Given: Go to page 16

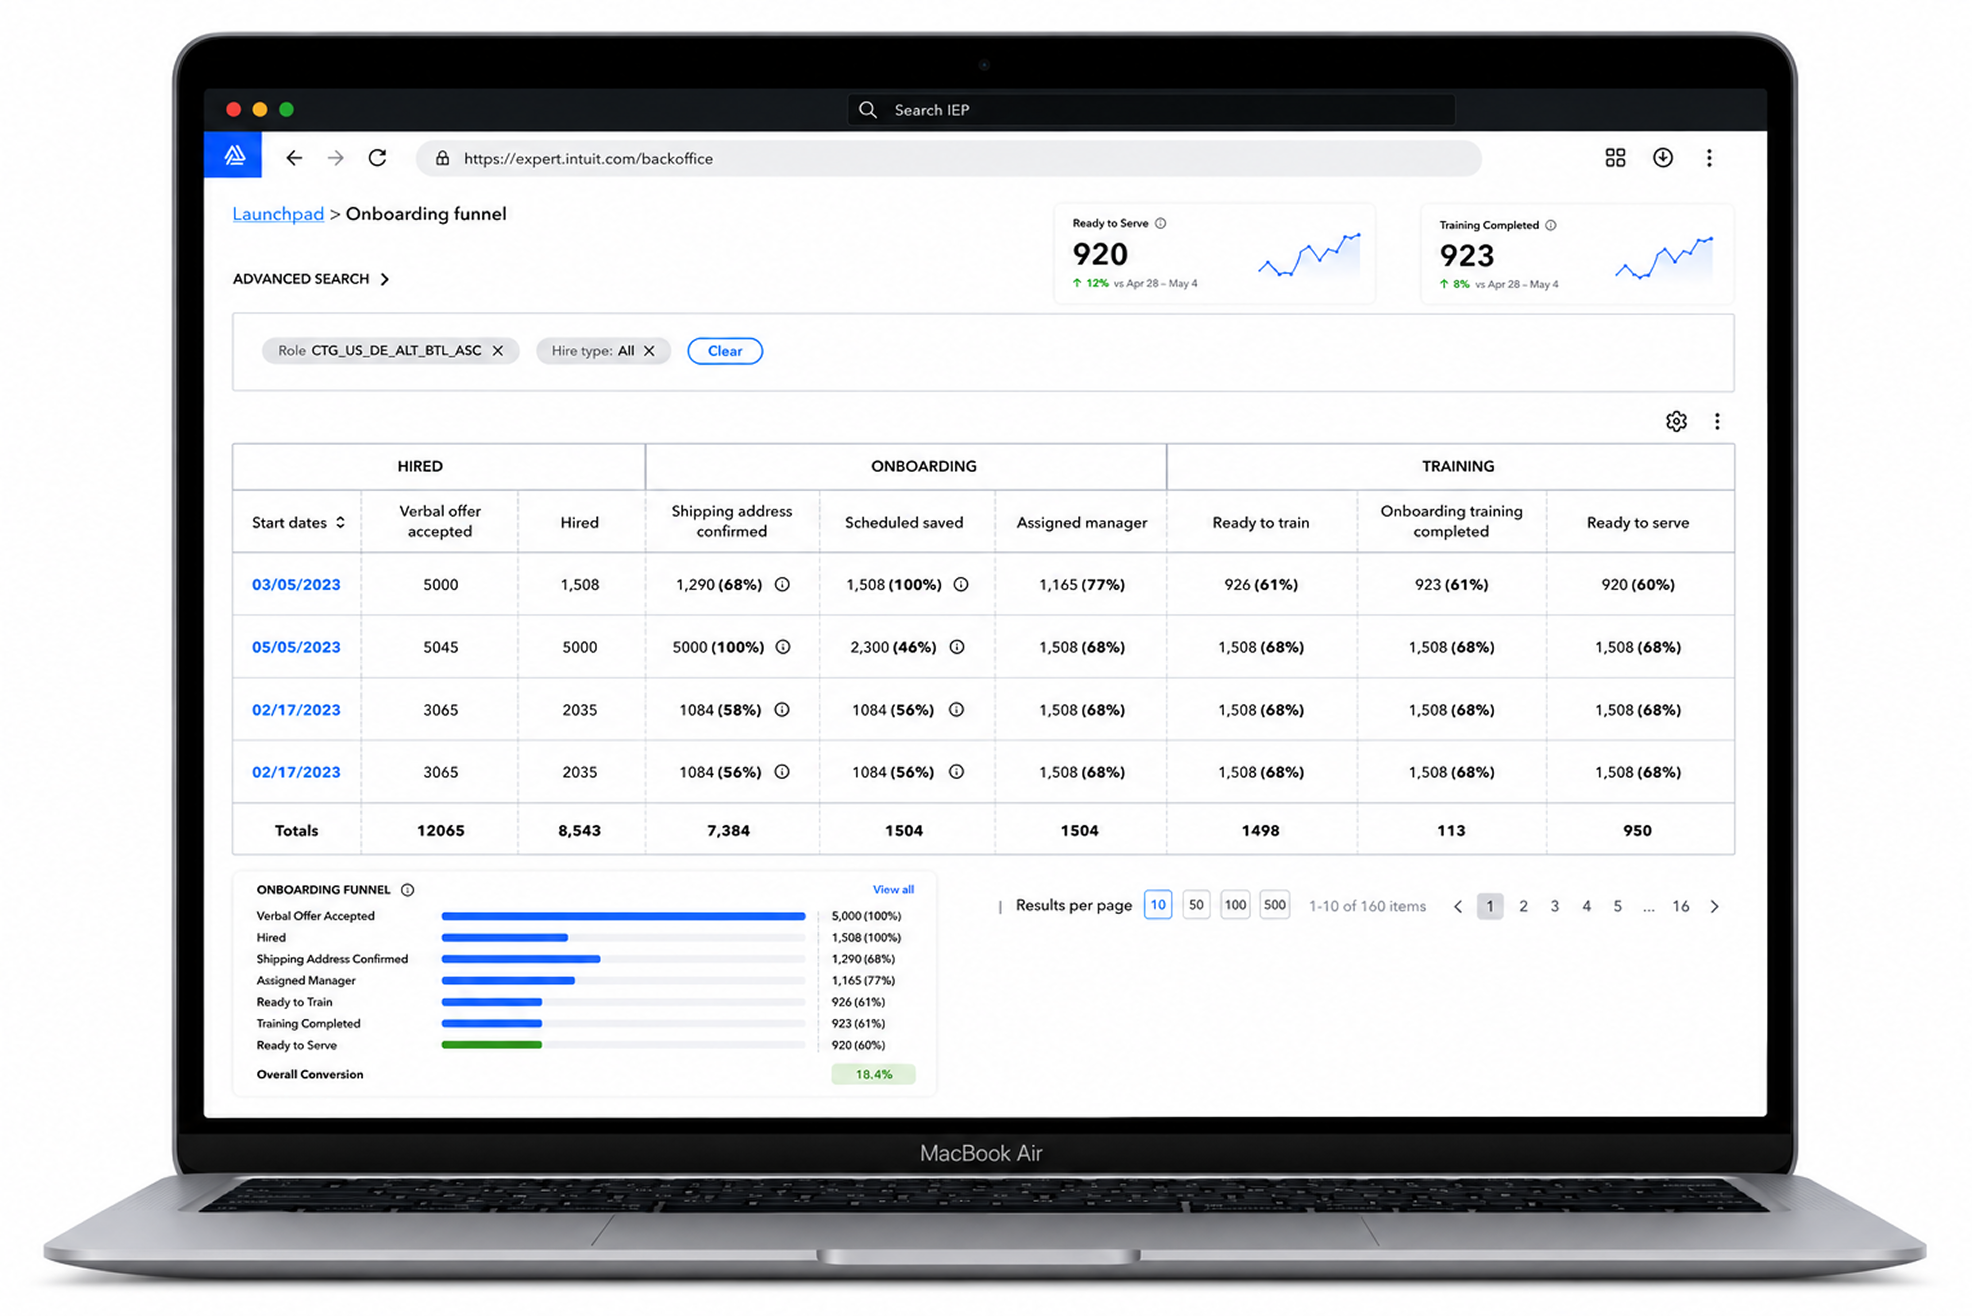Looking at the screenshot, I should (1680, 906).
